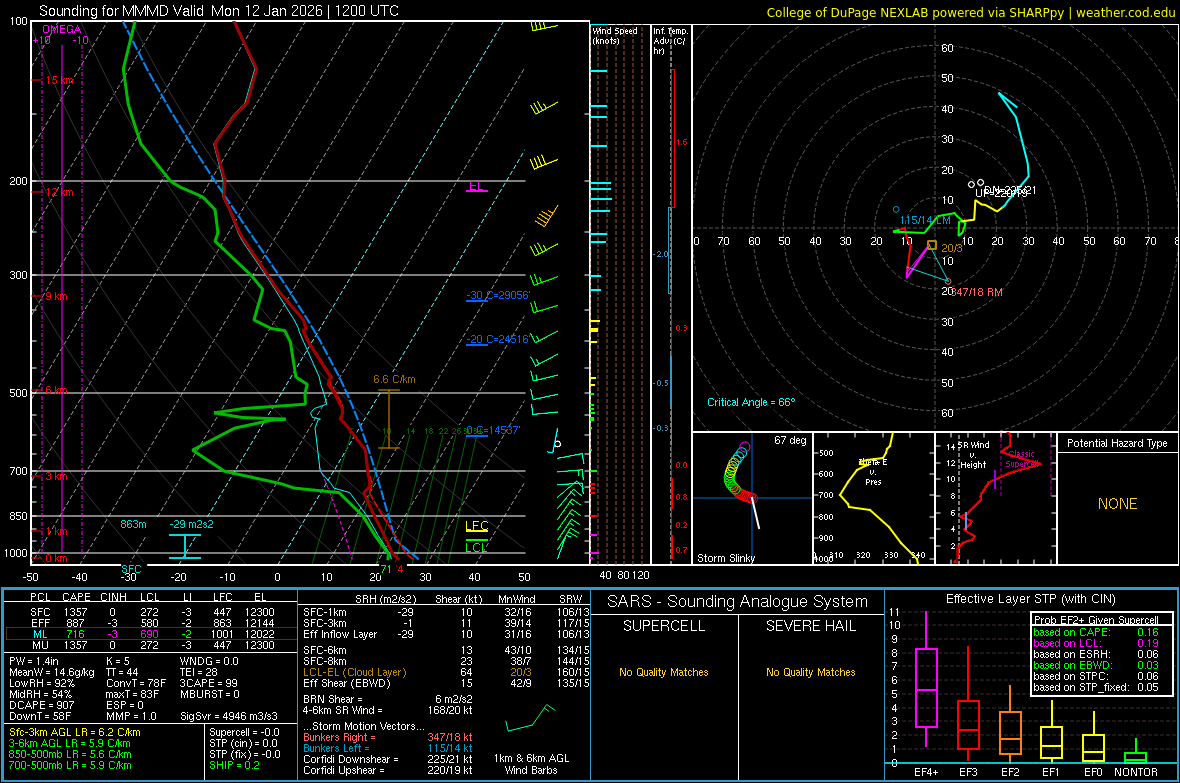
Task: Click 'SARS - Sounding Analogue System' heading
Action: [737, 602]
